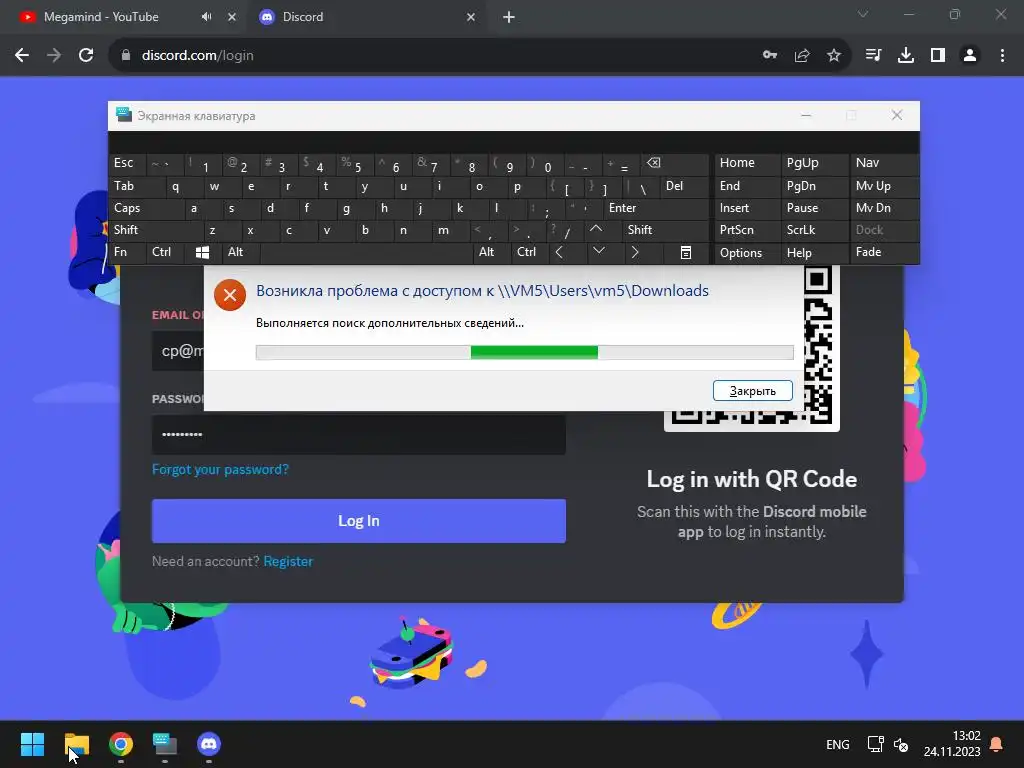
Task: Mute the Megamind YouTube tab audio
Action: pyautogui.click(x=206, y=17)
